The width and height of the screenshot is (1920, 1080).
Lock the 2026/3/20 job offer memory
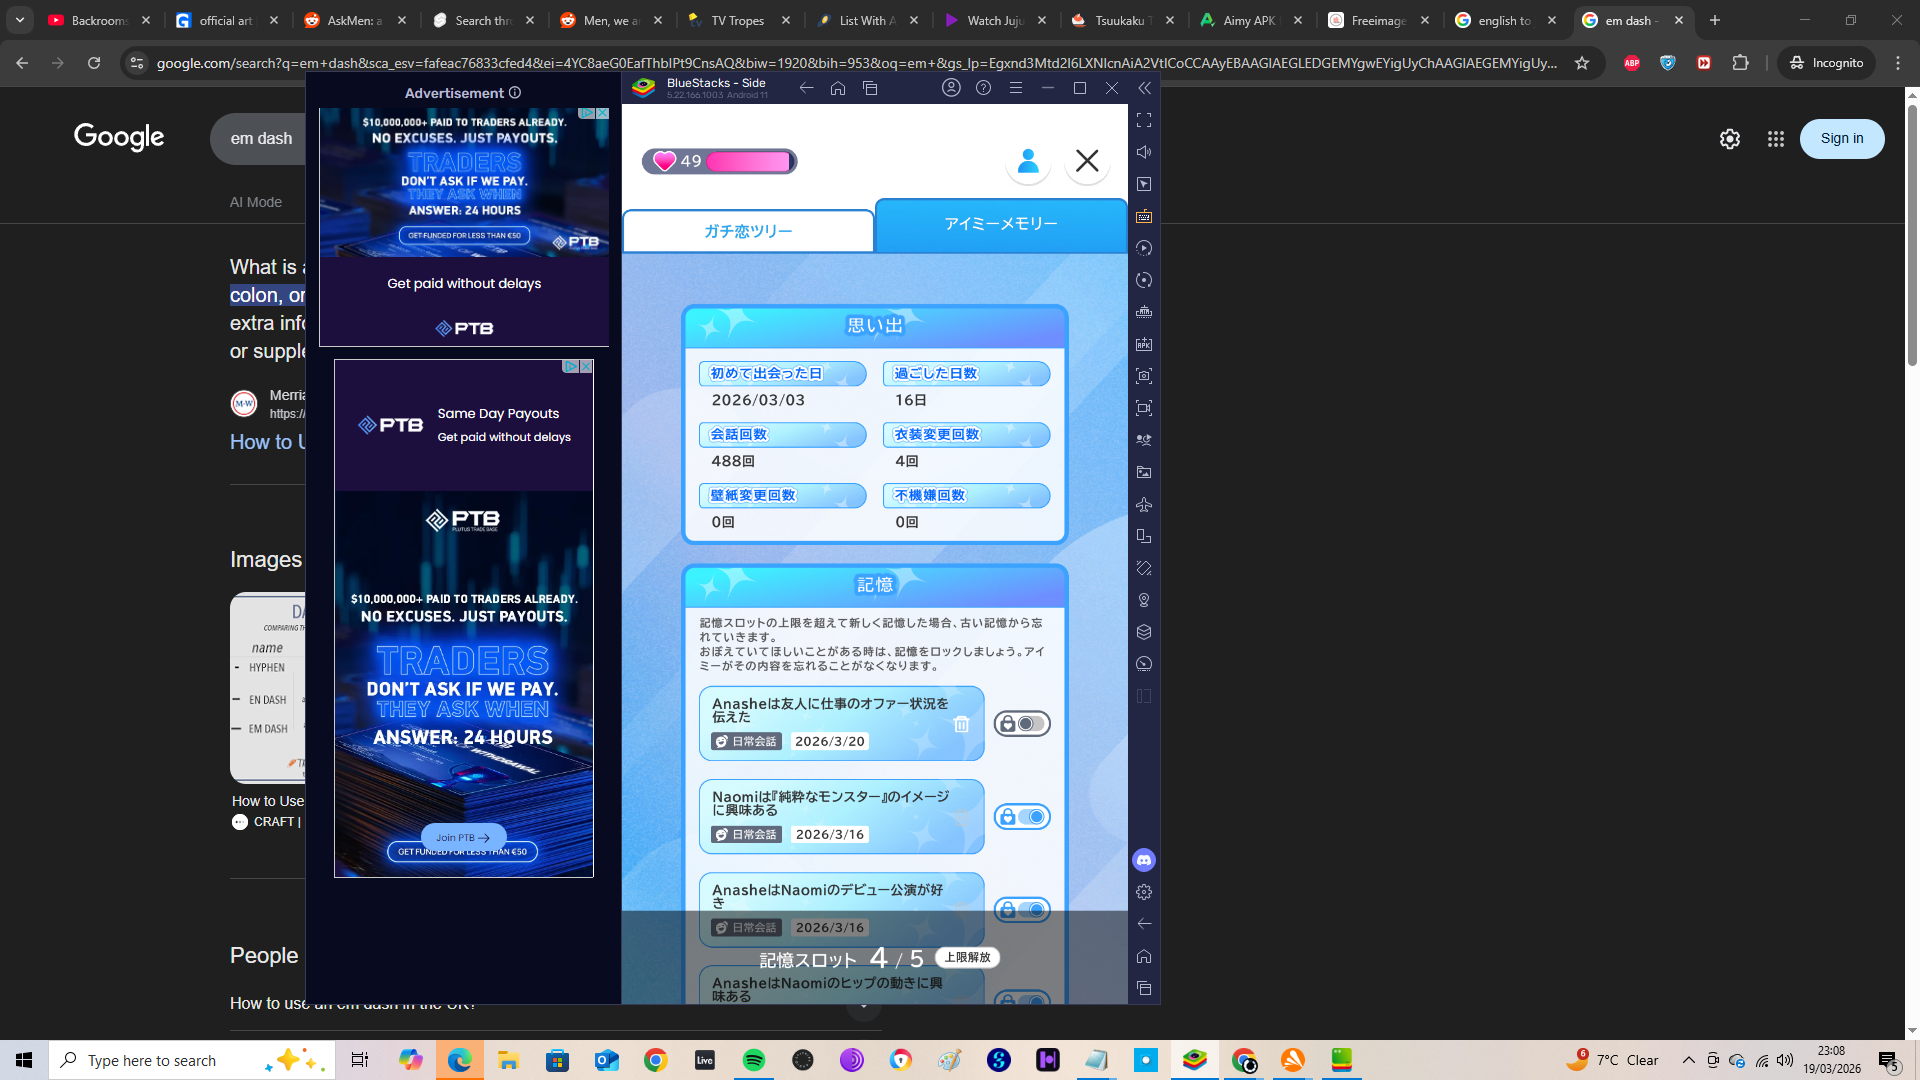coord(1022,724)
